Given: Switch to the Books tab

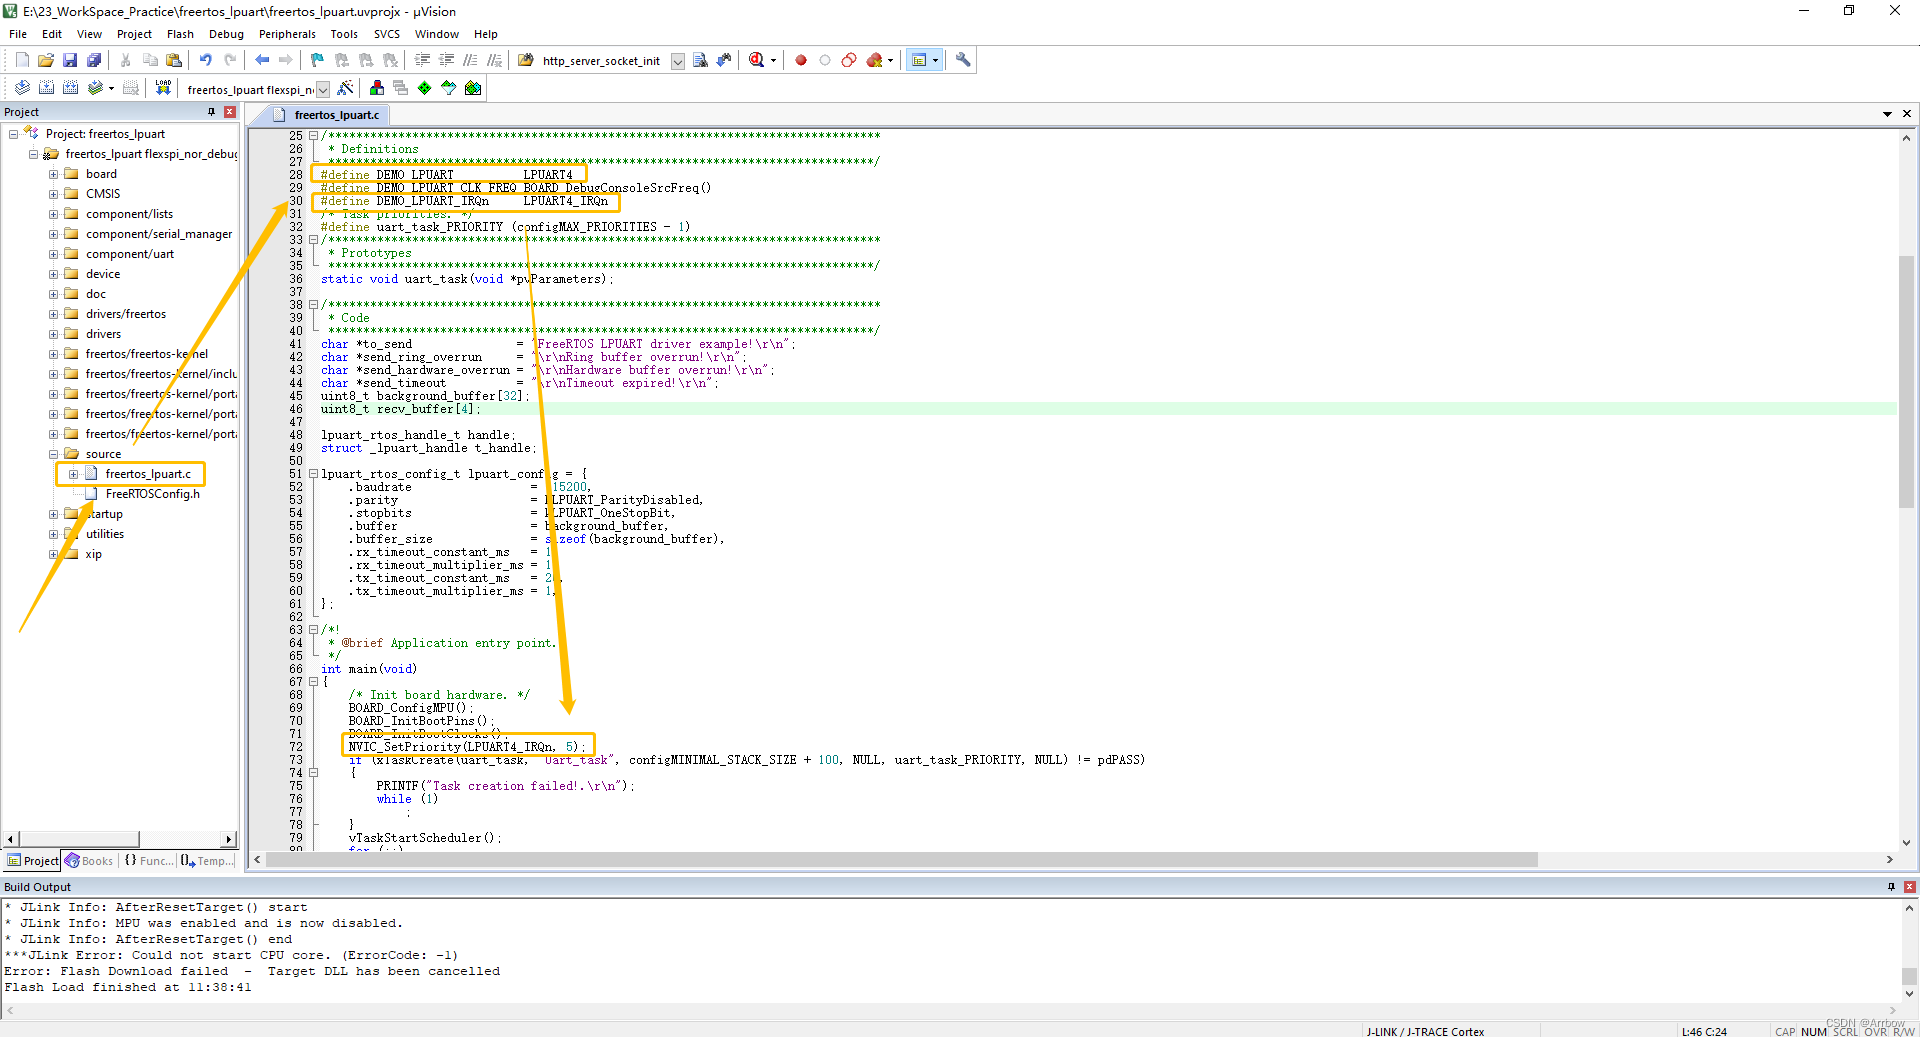Looking at the screenshot, I should pyautogui.click(x=89, y=861).
